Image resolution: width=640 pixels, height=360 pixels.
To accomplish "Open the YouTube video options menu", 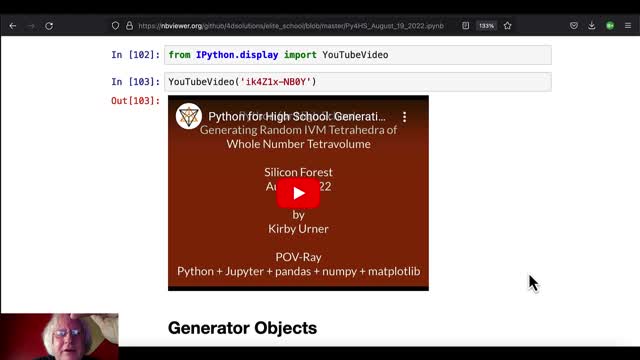I will [404, 117].
